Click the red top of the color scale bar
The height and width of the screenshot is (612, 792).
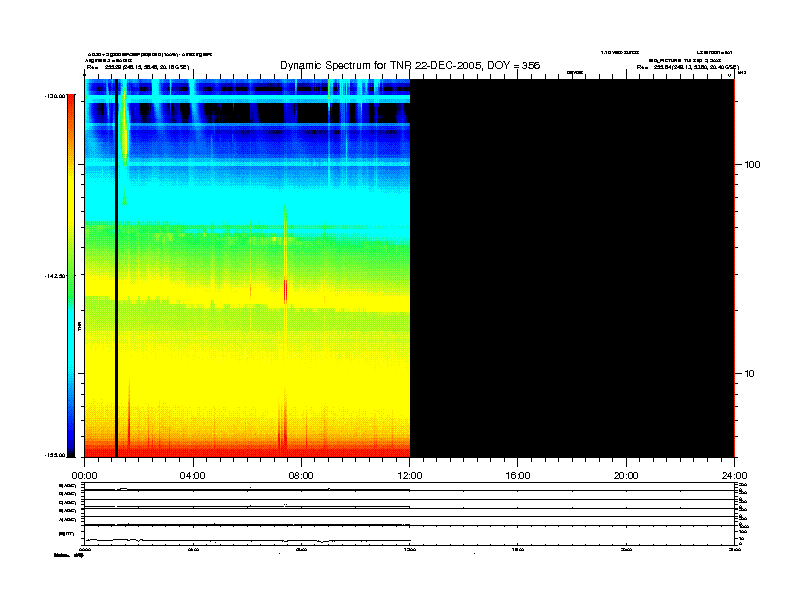click(x=70, y=110)
